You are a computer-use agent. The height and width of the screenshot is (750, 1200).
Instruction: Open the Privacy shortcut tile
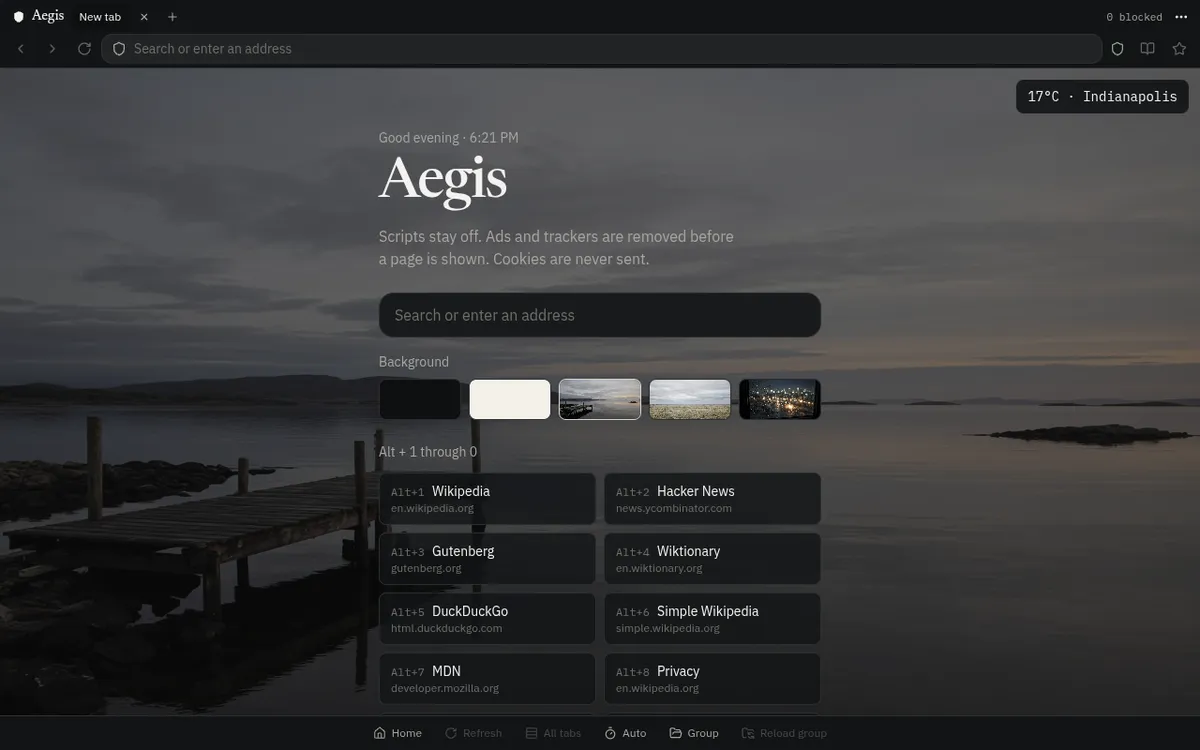[712, 678]
